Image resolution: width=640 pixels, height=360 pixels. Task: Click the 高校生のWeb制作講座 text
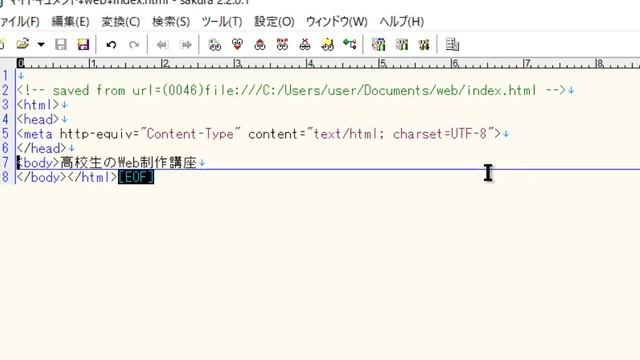point(129,162)
